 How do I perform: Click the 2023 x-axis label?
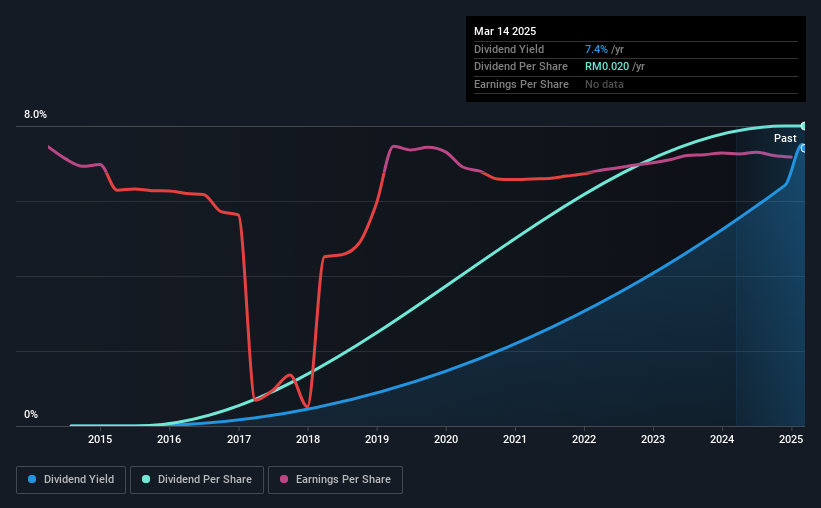653,439
